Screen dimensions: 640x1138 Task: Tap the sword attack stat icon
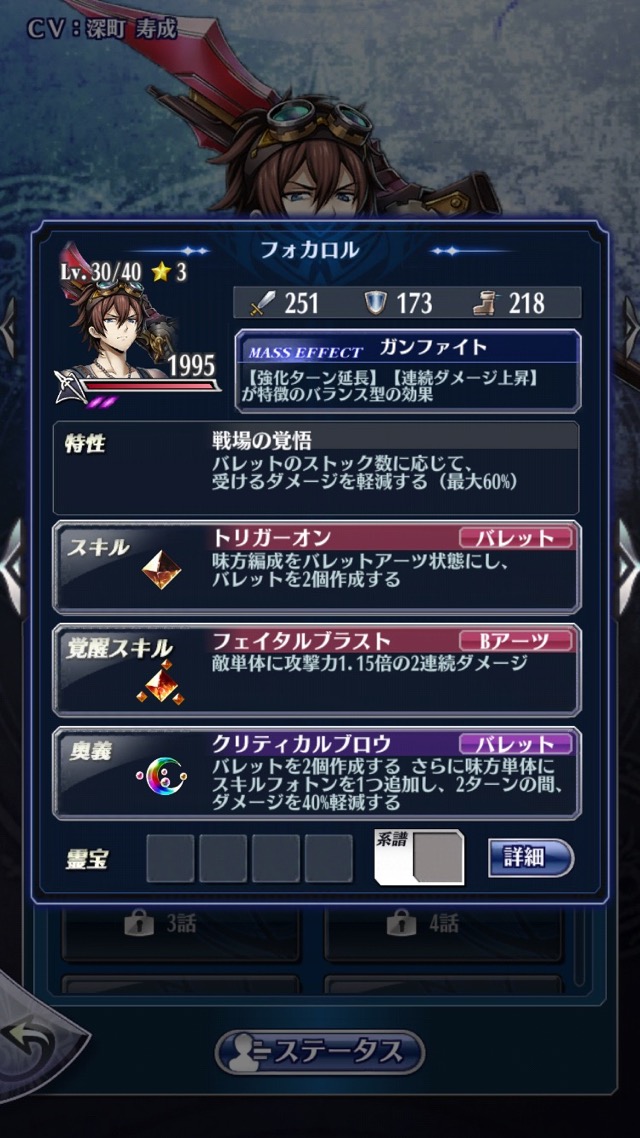click(261, 303)
